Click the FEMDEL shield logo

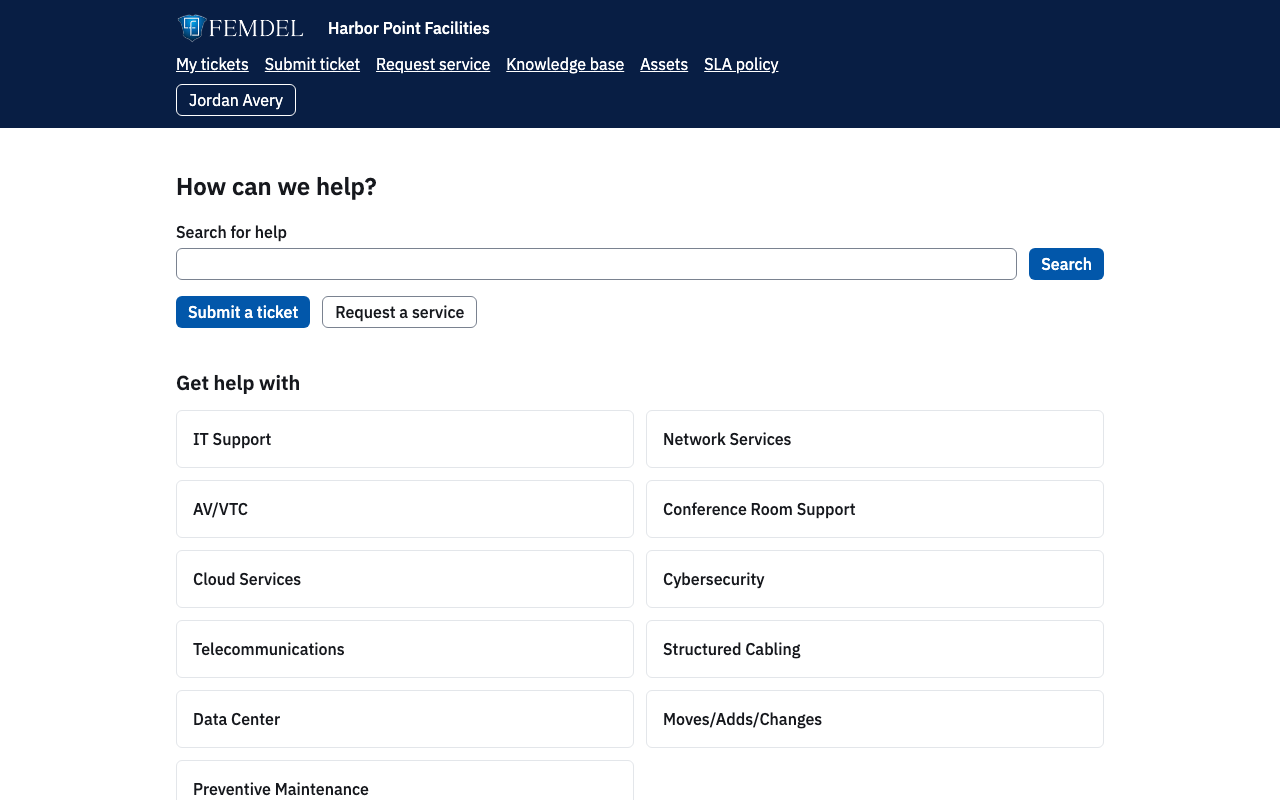pyautogui.click(x=240, y=28)
